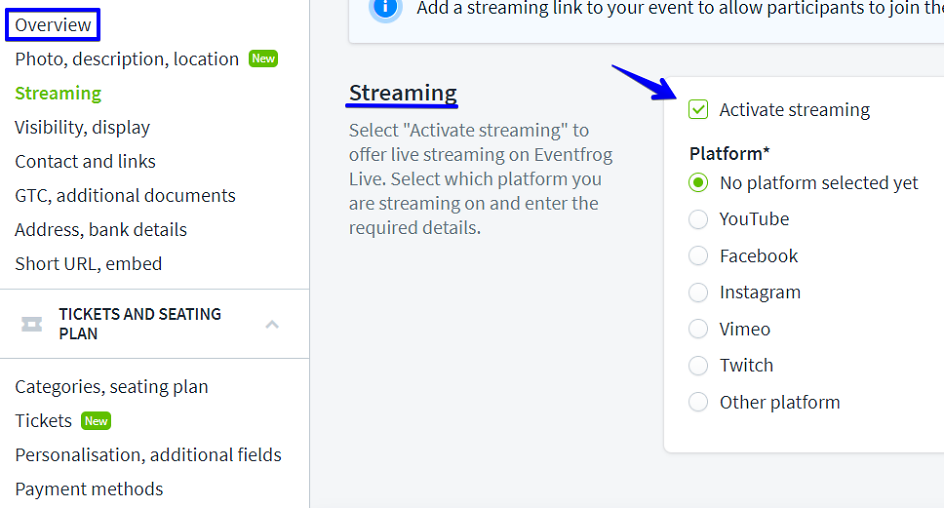Go to Address, bank details
Screen dimensions: 944x508
[x=101, y=229]
